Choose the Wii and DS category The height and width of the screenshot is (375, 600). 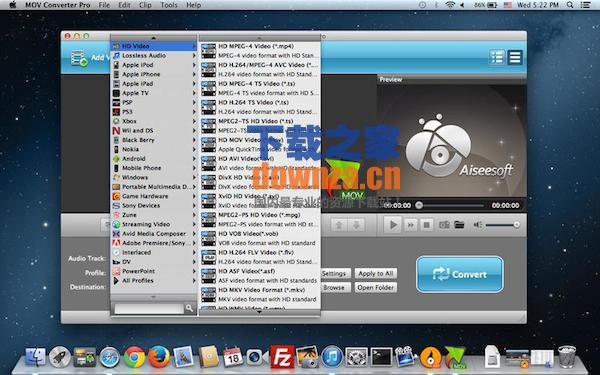[x=154, y=130]
